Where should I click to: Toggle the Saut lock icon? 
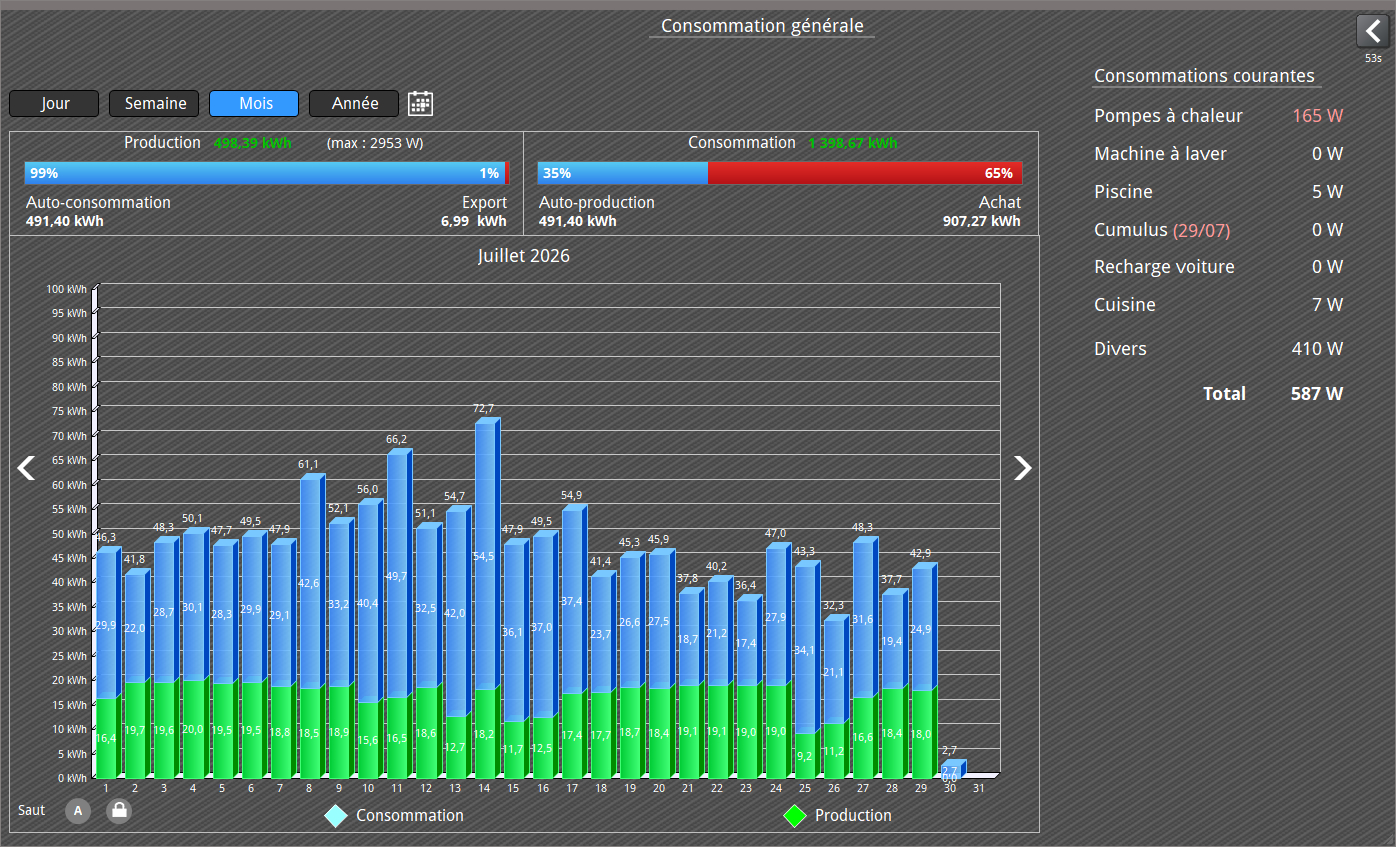(x=119, y=811)
